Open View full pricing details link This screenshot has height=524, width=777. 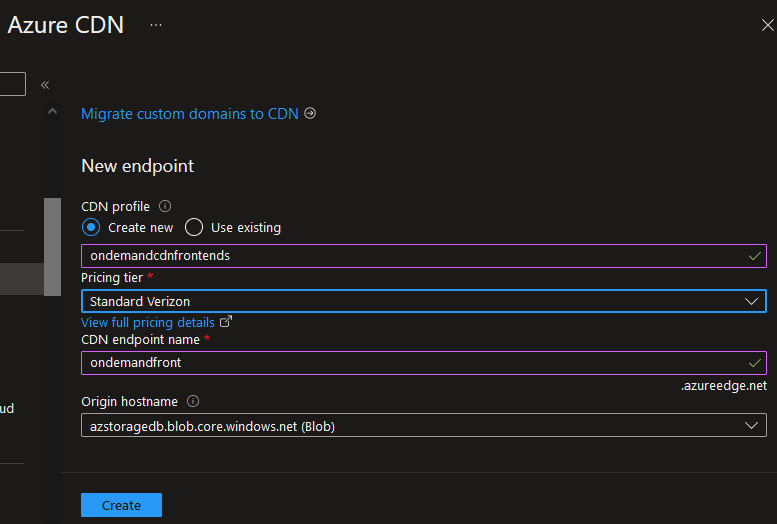tap(148, 322)
